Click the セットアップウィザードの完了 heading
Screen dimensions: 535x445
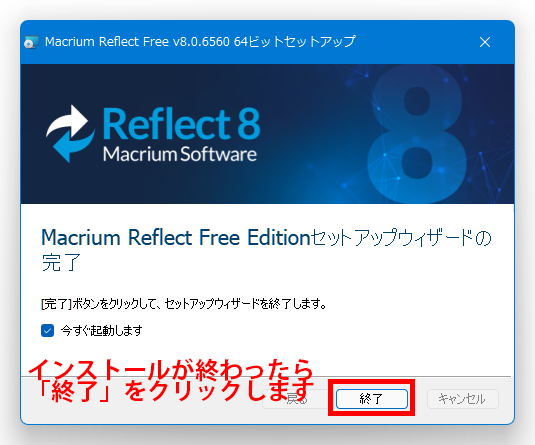click(x=266, y=249)
